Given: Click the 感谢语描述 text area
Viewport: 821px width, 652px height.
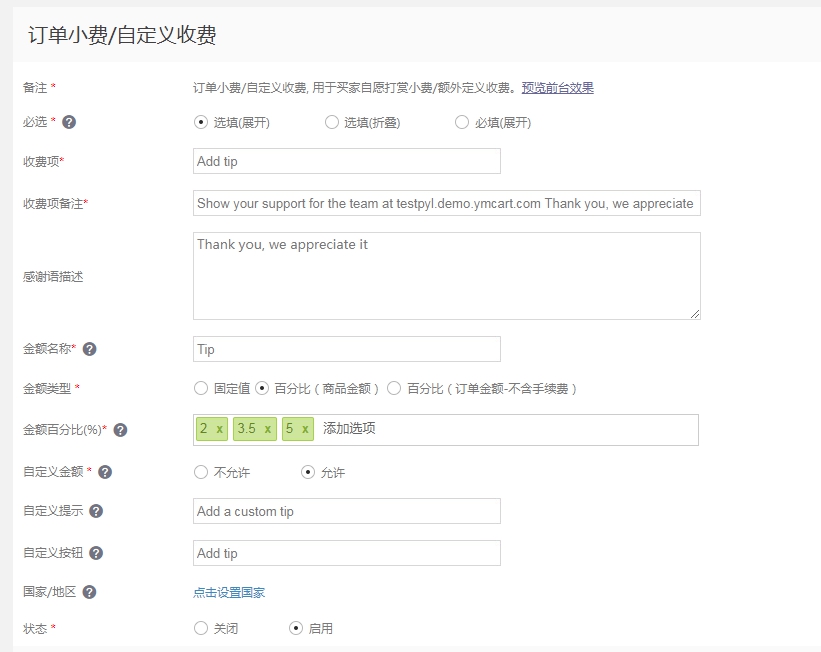Looking at the screenshot, I should click(446, 276).
